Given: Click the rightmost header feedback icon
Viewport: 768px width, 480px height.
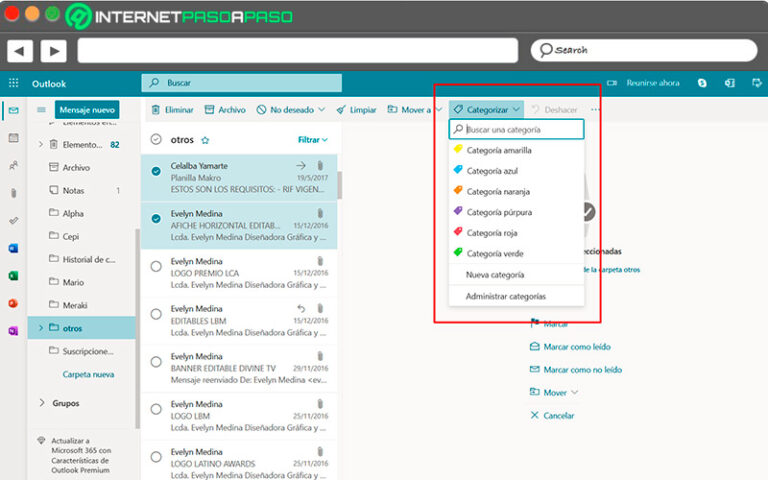Looking at the screenshot, I should pyautogui.click(x=757, y=83).
